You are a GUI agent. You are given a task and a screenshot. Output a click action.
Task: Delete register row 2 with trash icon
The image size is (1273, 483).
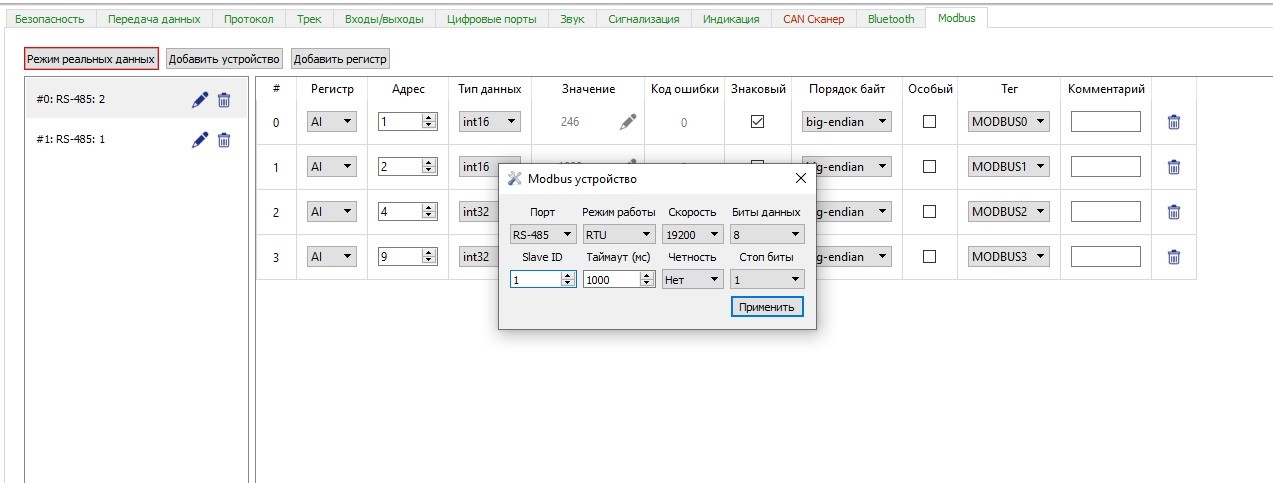coord(1174,212)
